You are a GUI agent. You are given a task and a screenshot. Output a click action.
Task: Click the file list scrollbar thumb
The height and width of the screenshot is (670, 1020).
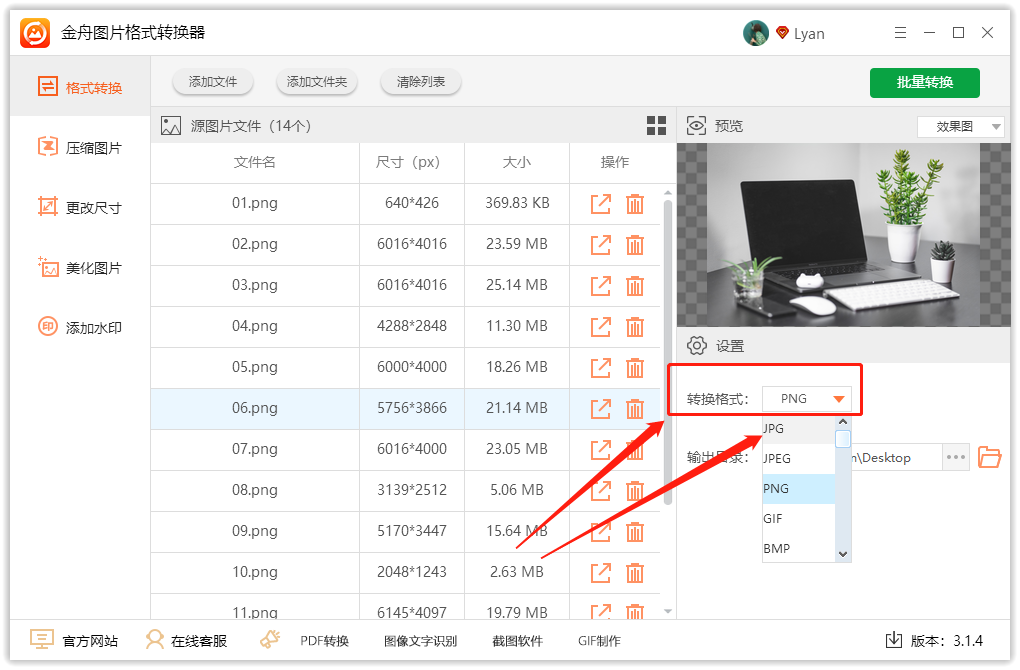tap(667, 353)
